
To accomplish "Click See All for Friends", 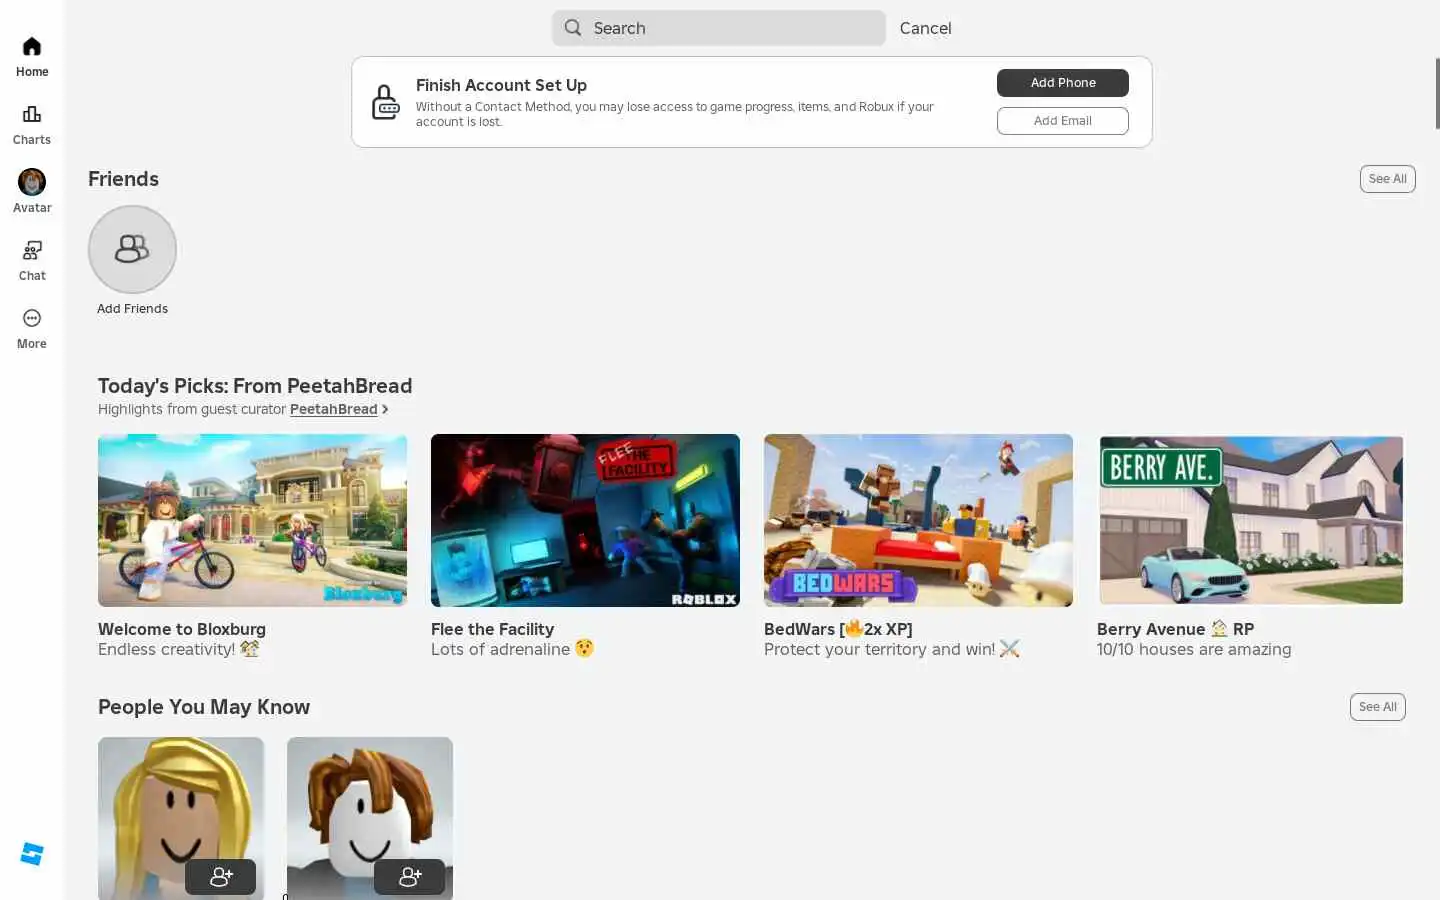I will click(x=1387, y=179).
